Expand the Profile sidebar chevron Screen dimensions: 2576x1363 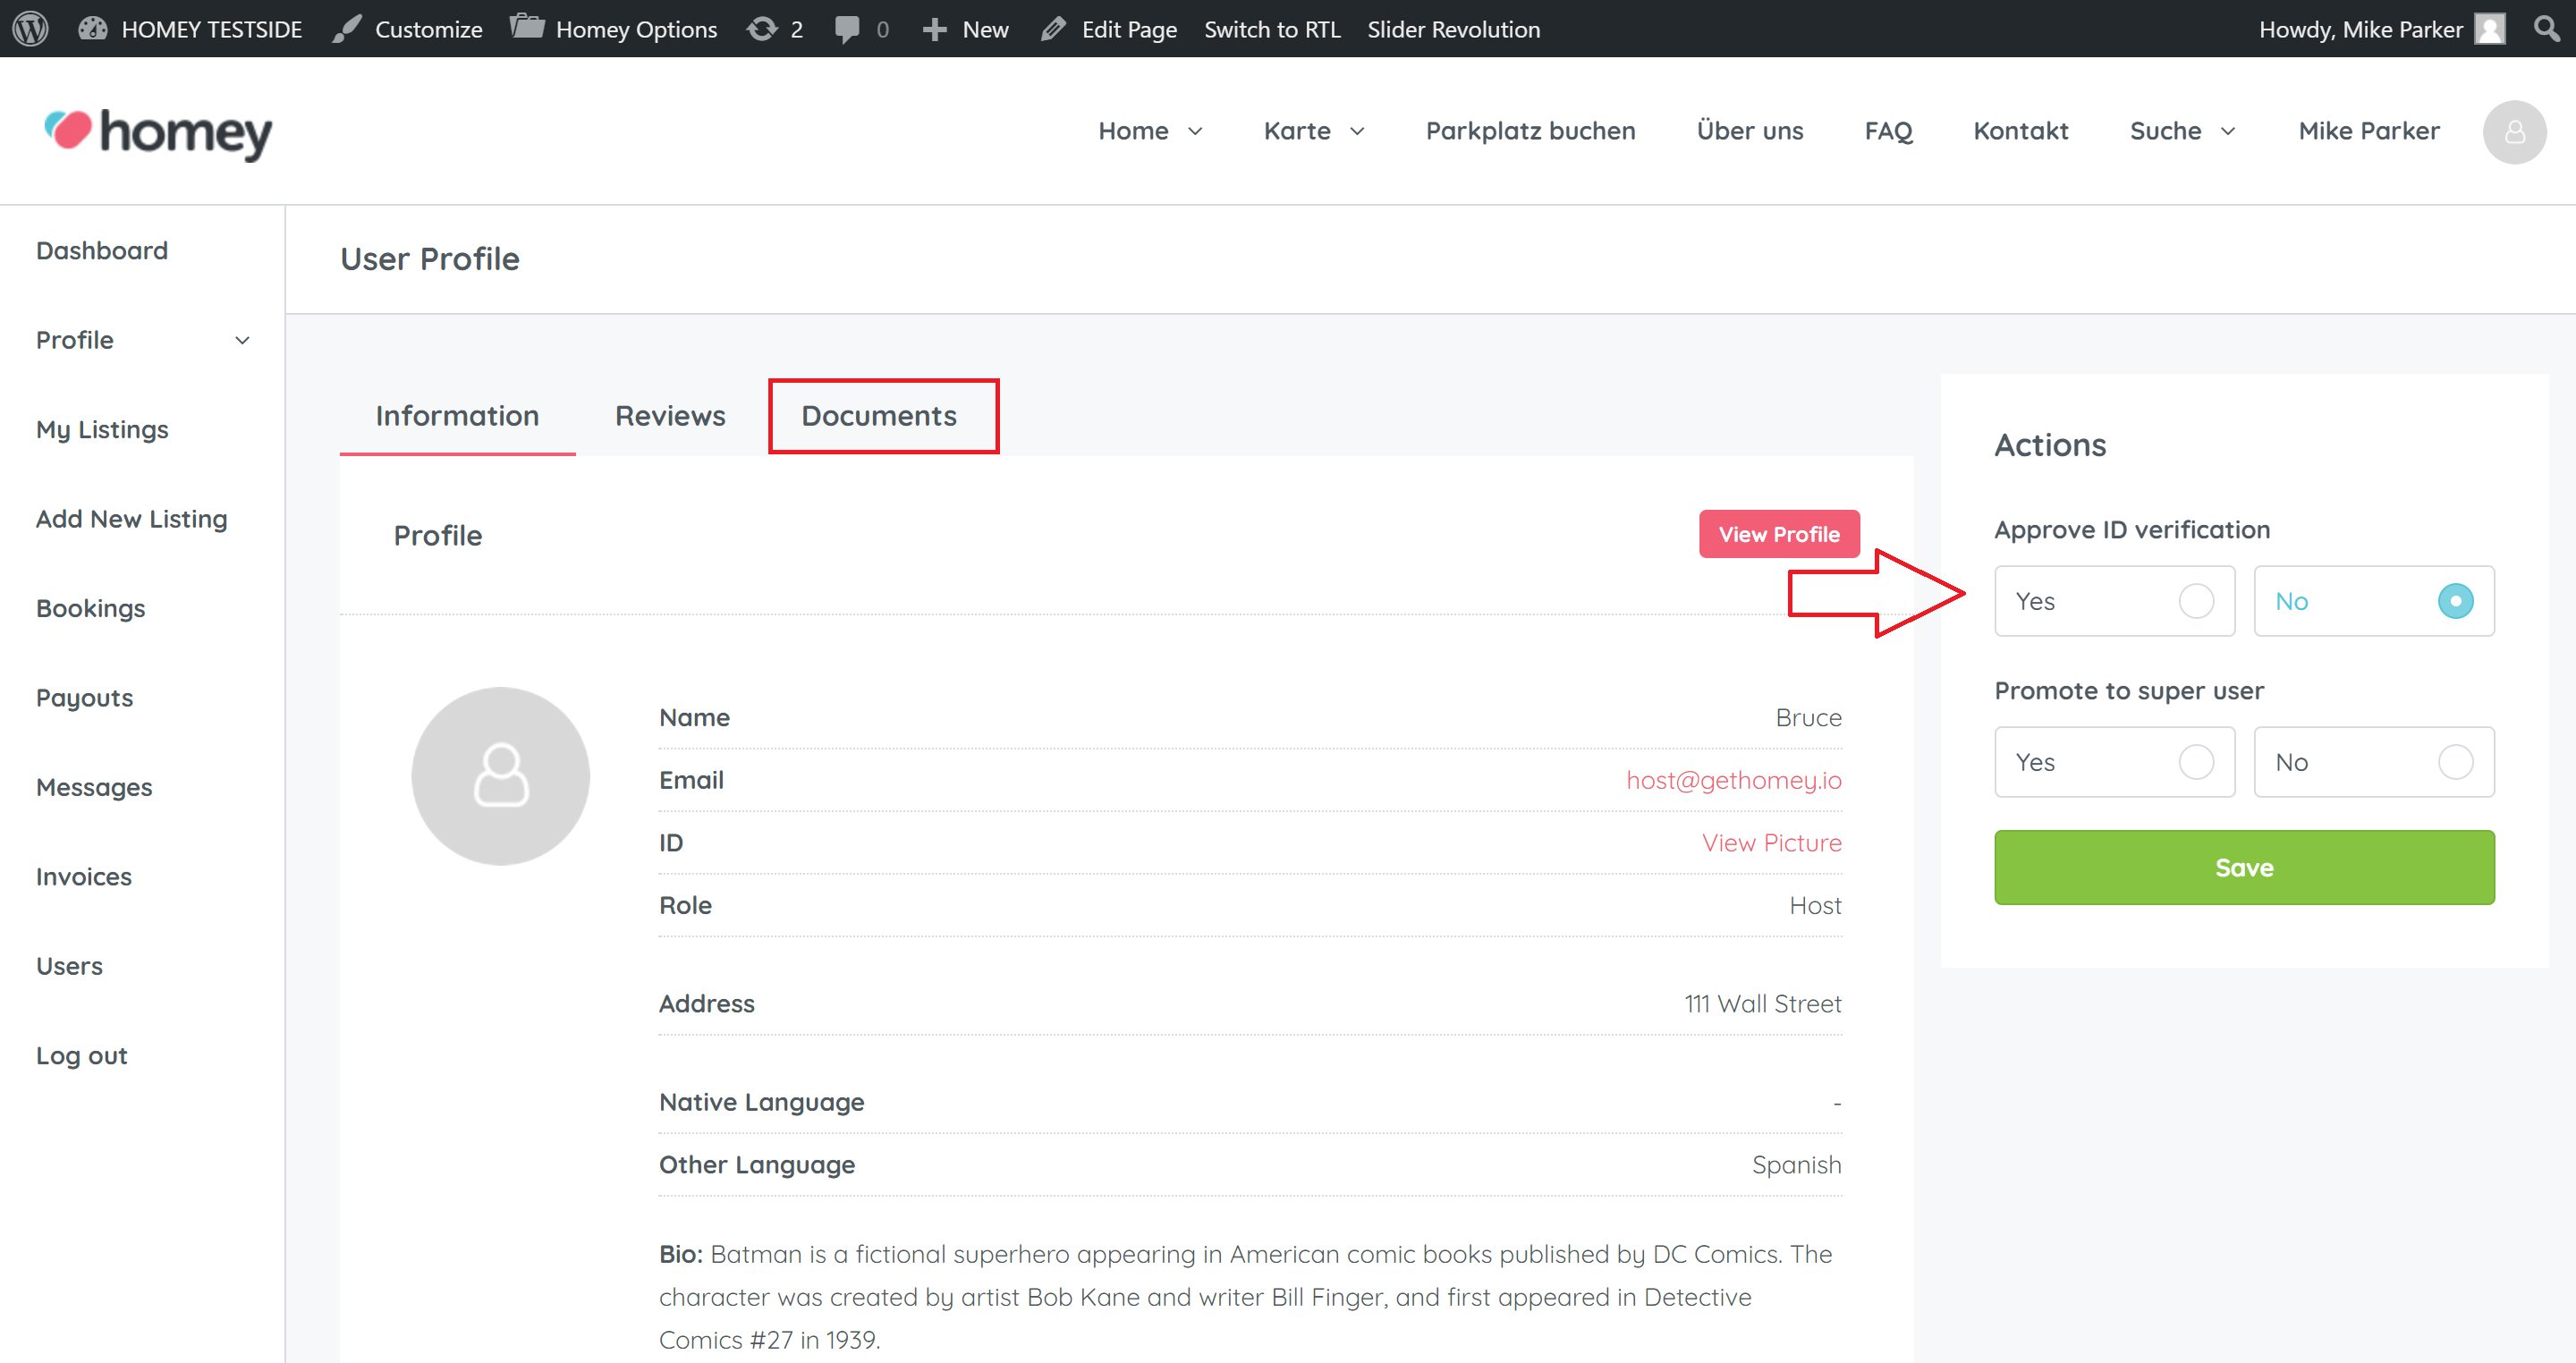[242, 340]
